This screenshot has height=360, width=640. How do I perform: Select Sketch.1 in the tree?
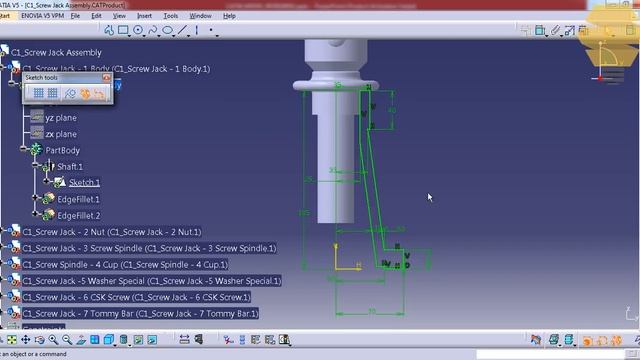(x=84, y=182)
